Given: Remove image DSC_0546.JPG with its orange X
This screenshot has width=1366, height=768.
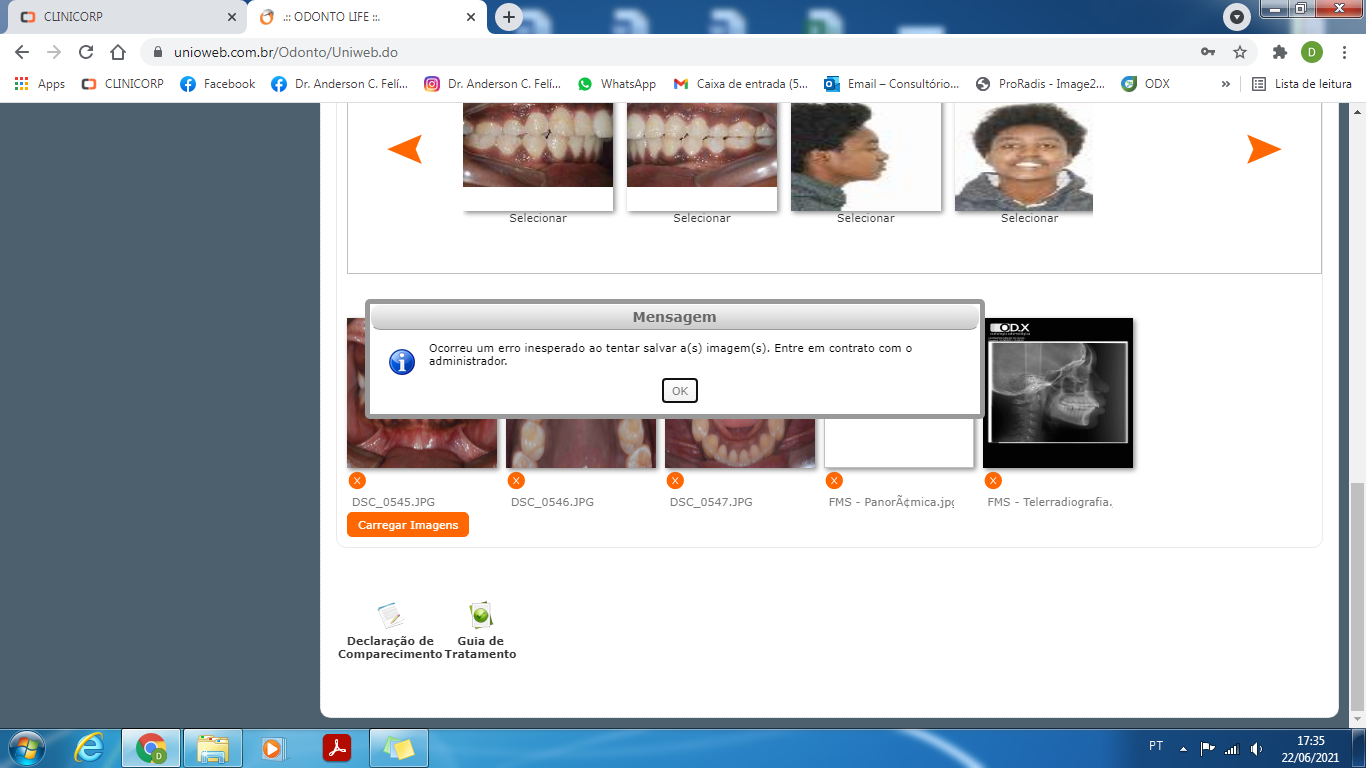Looking at the screenshot, I should 517,481.
